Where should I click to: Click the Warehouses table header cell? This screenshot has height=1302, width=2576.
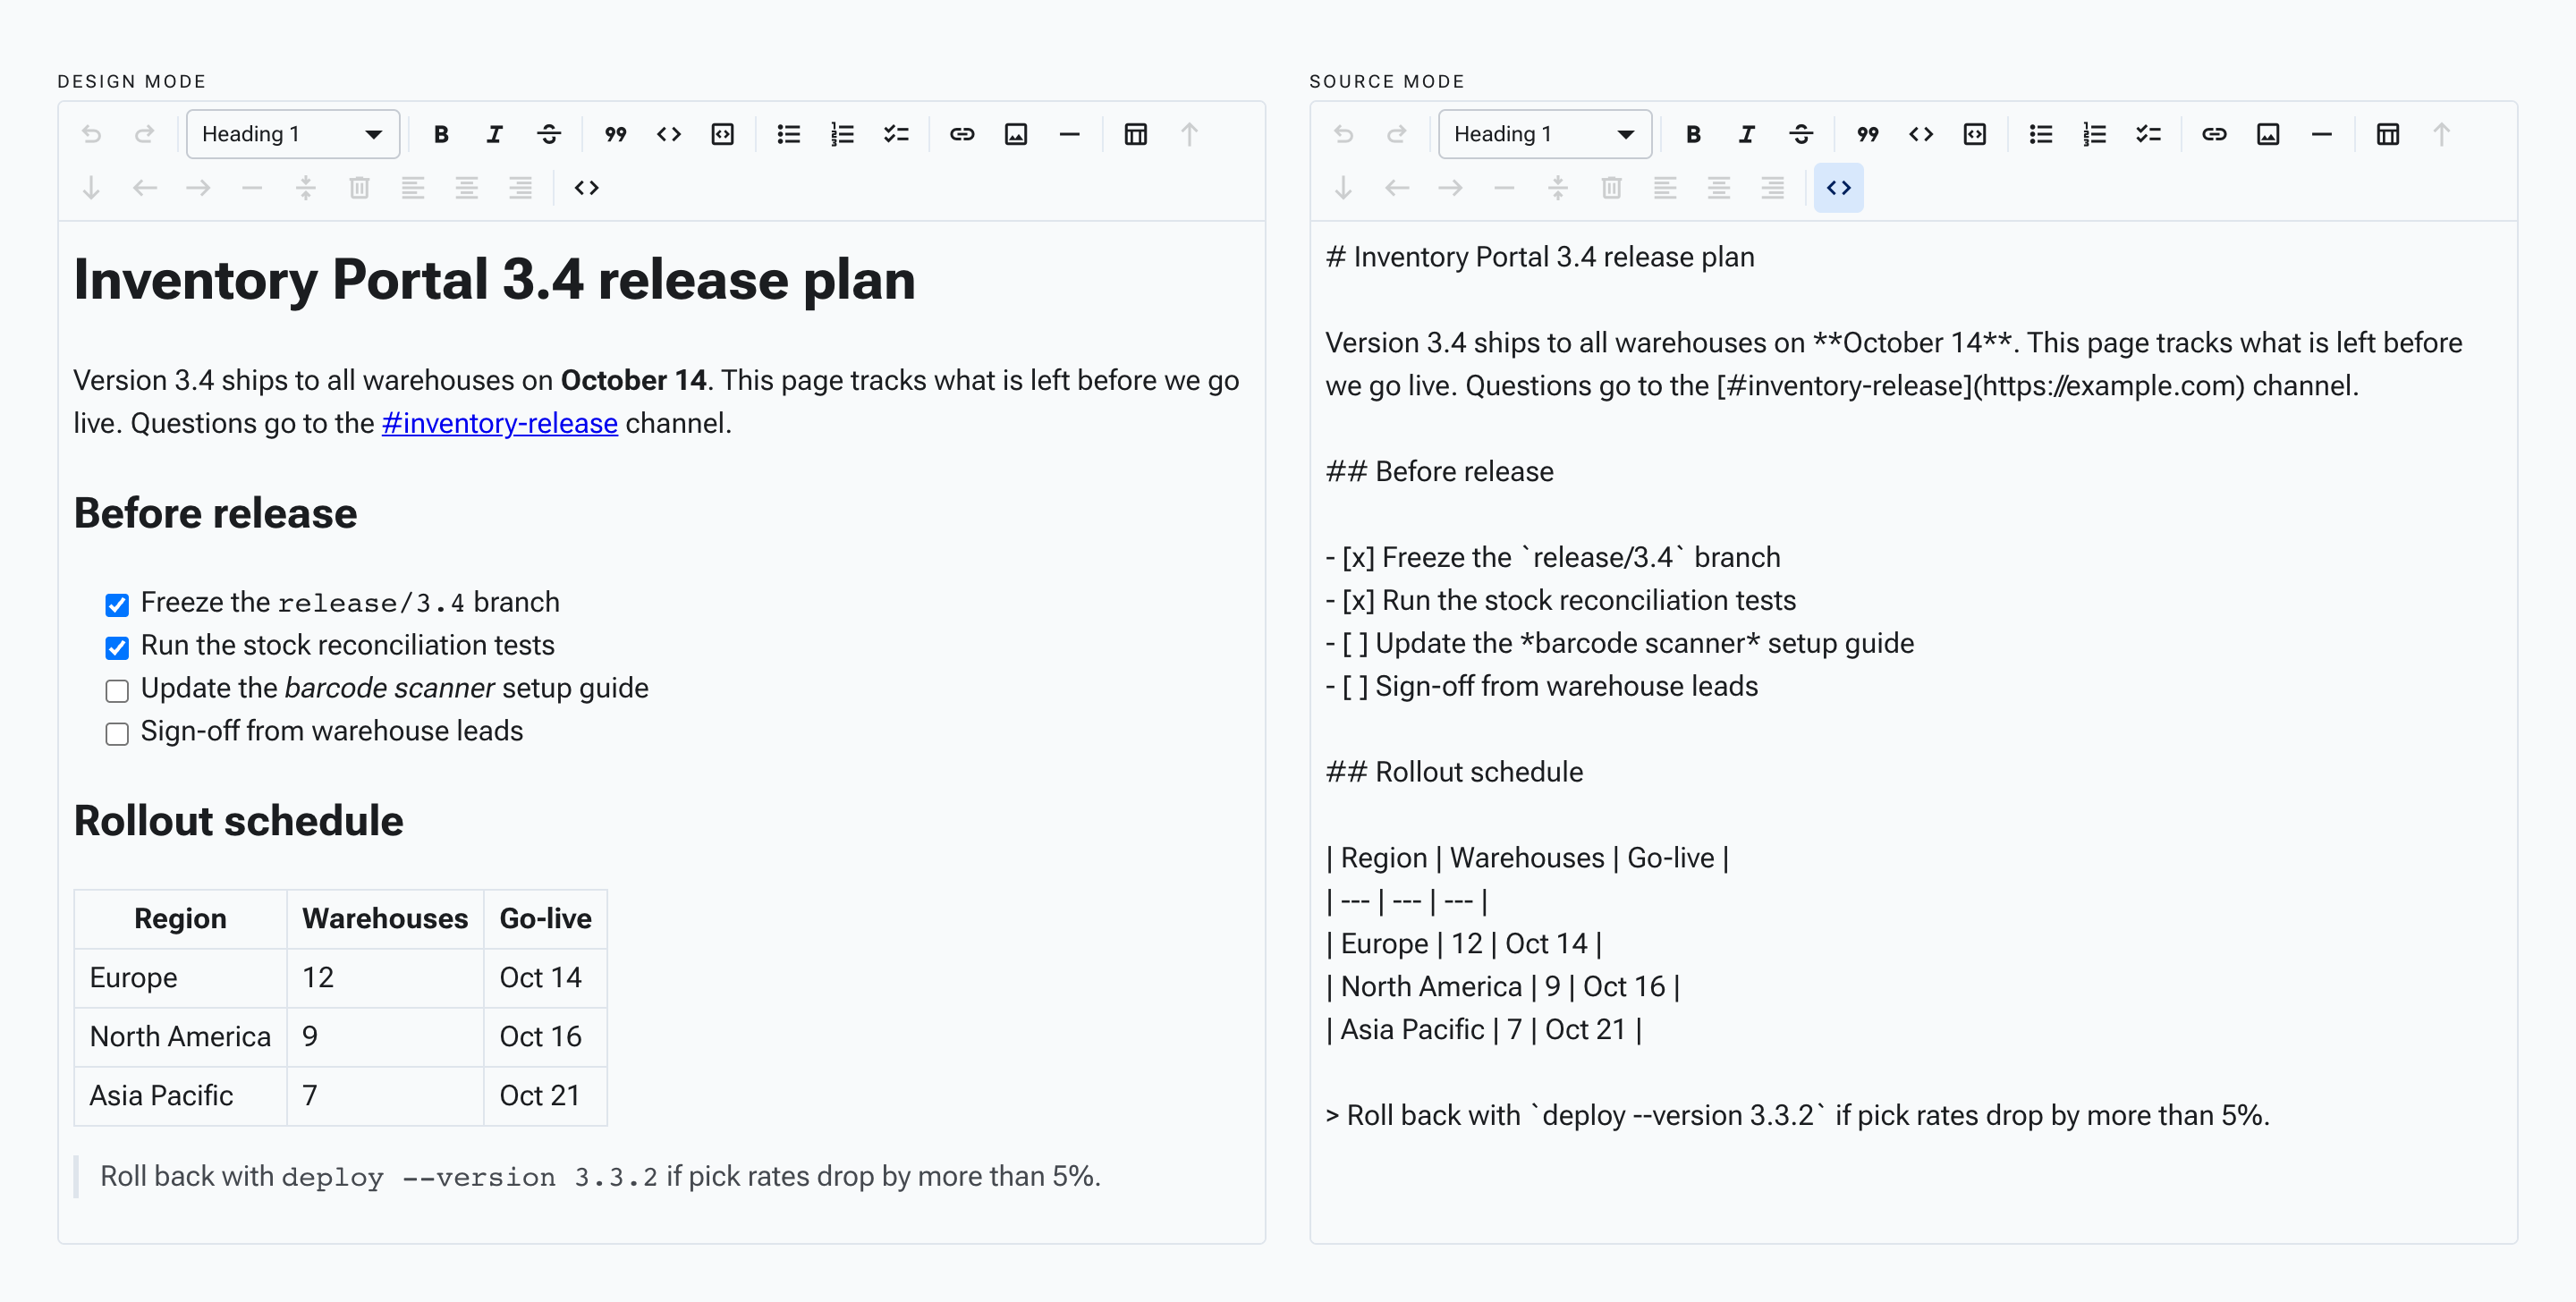pos(385,919)
